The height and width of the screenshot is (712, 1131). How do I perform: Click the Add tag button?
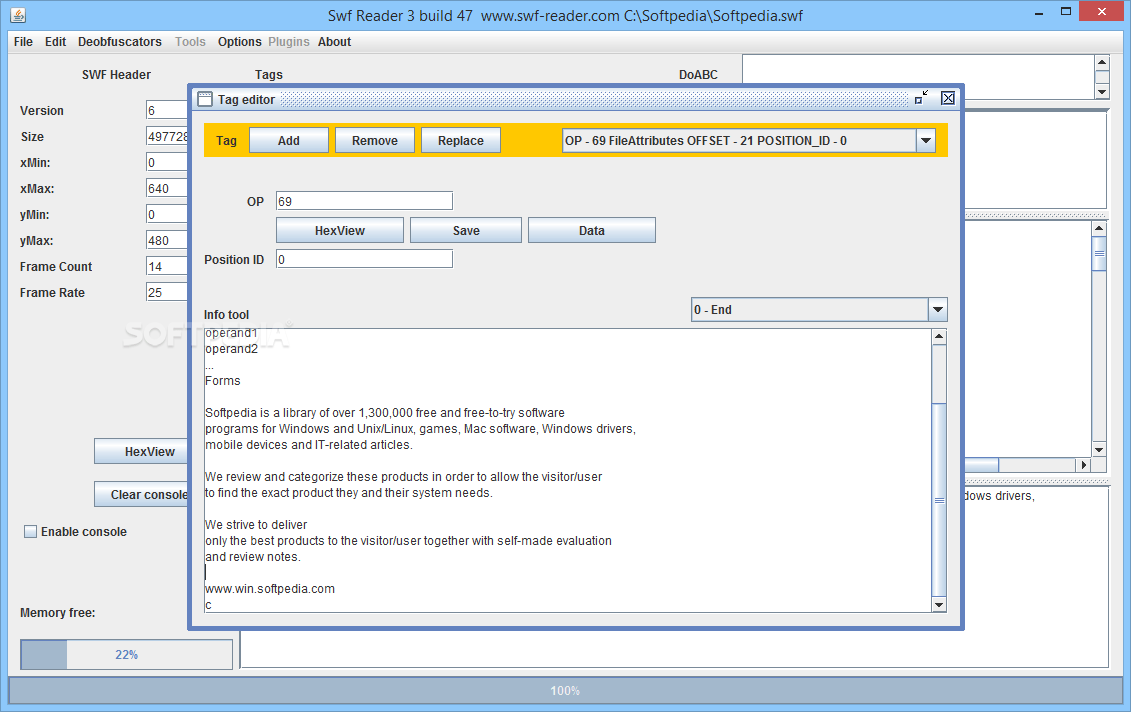pos(288,140)
